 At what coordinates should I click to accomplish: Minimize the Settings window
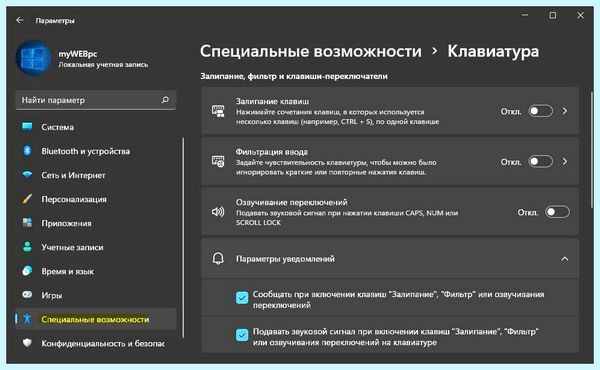525,15
